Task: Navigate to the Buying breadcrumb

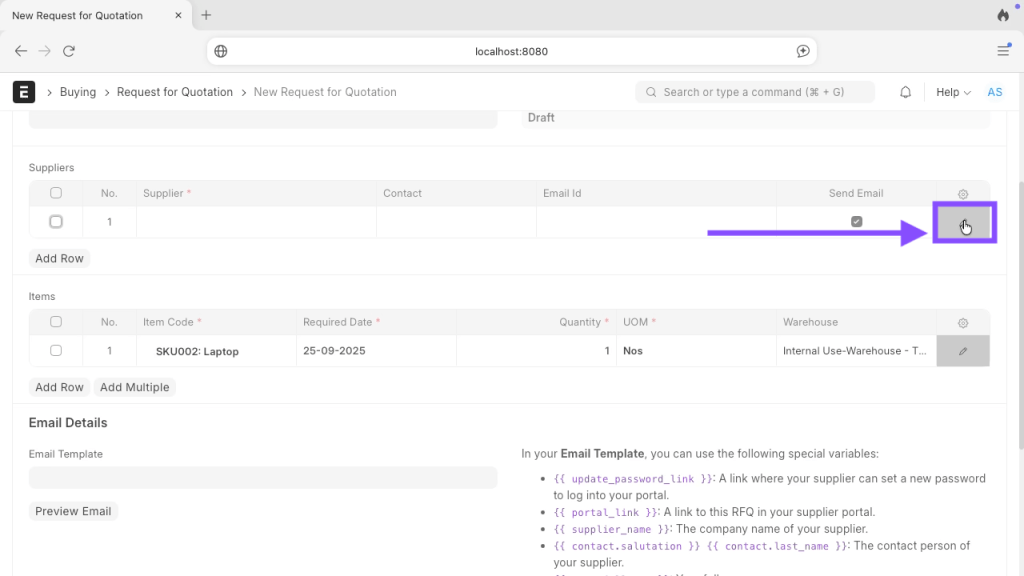Action: [78, 92]
